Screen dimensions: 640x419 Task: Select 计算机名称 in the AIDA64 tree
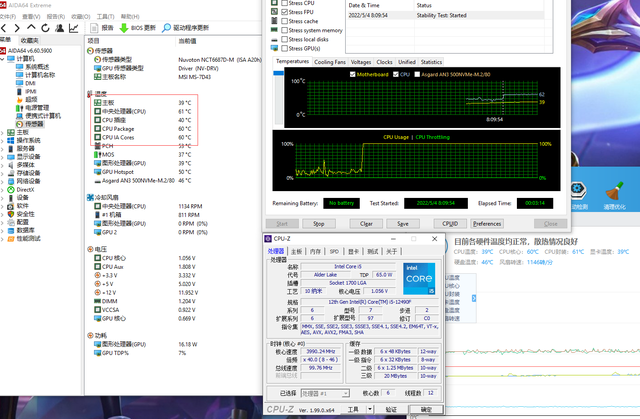click(x=35, y=75)
